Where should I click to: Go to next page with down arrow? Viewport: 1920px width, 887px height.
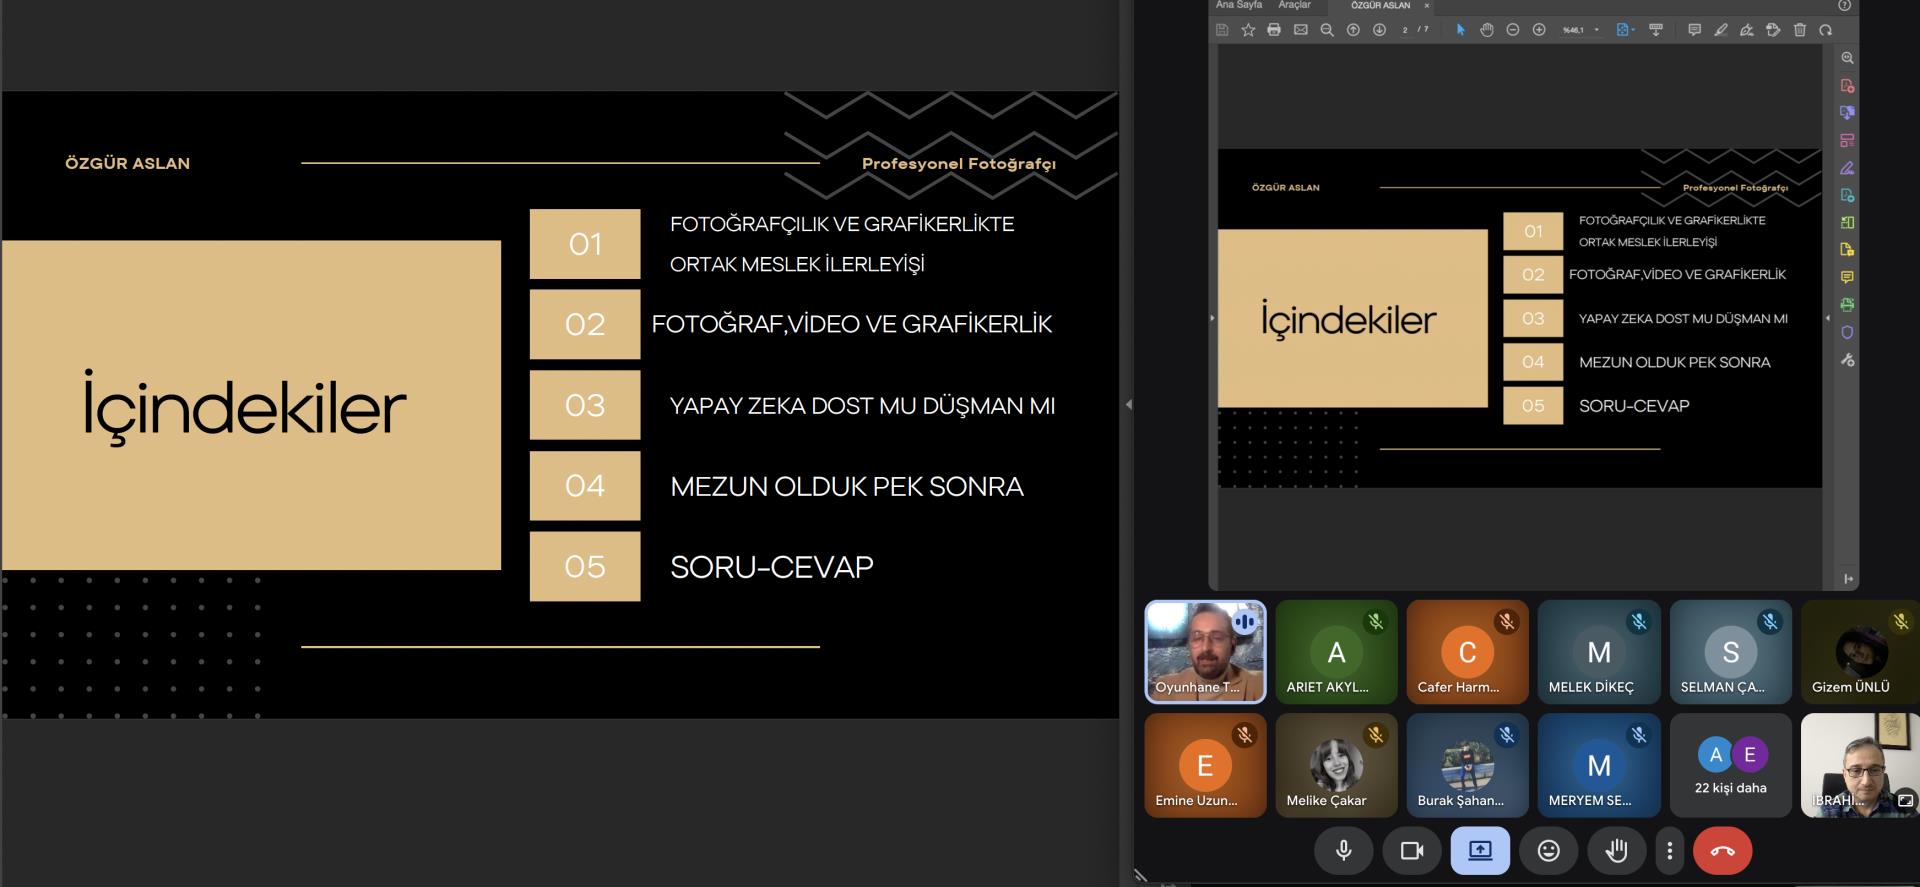[x=1379, y=30]
